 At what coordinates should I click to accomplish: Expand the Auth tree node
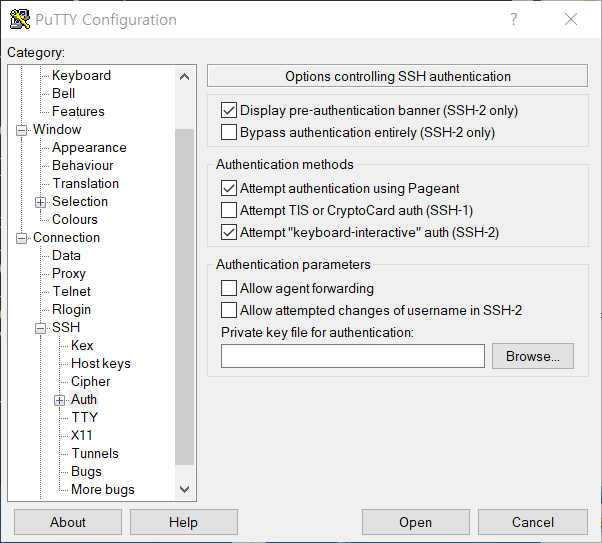pyautogui.click(x=59, y=401)
